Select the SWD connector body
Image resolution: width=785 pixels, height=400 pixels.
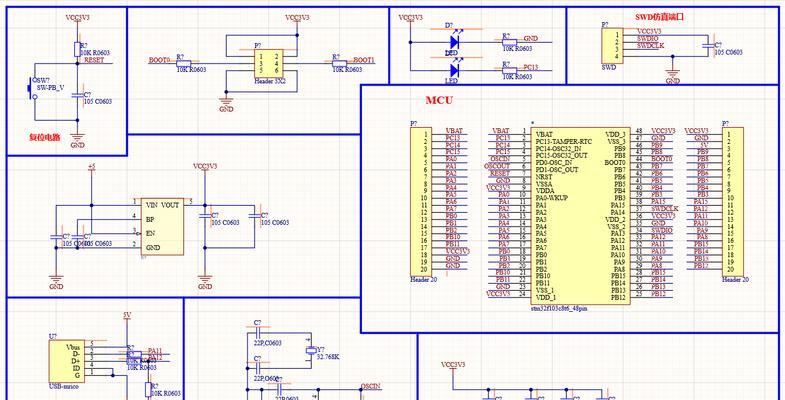(x=611, y=46)
